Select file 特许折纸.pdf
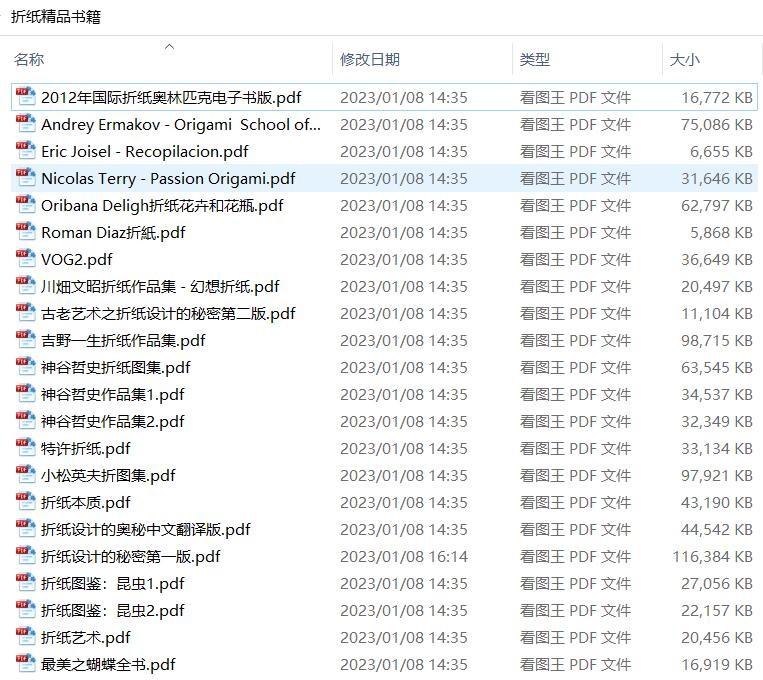Screen dimensions: 763x680 [86, 449]
